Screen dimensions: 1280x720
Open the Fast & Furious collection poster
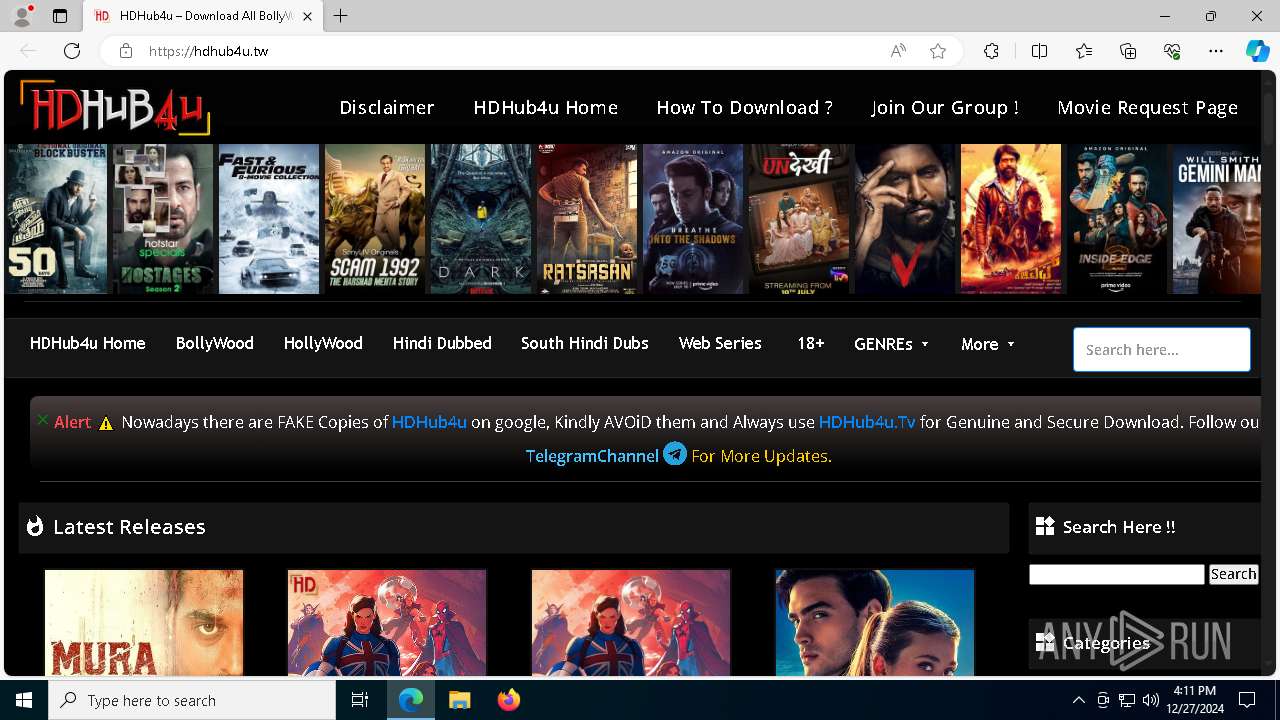click(269, 219)
